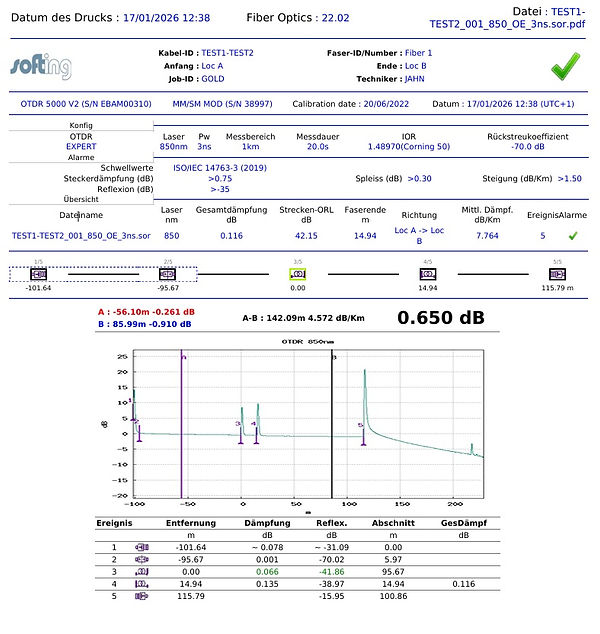Click direction Loc A -> Loc B

point(419,235)
